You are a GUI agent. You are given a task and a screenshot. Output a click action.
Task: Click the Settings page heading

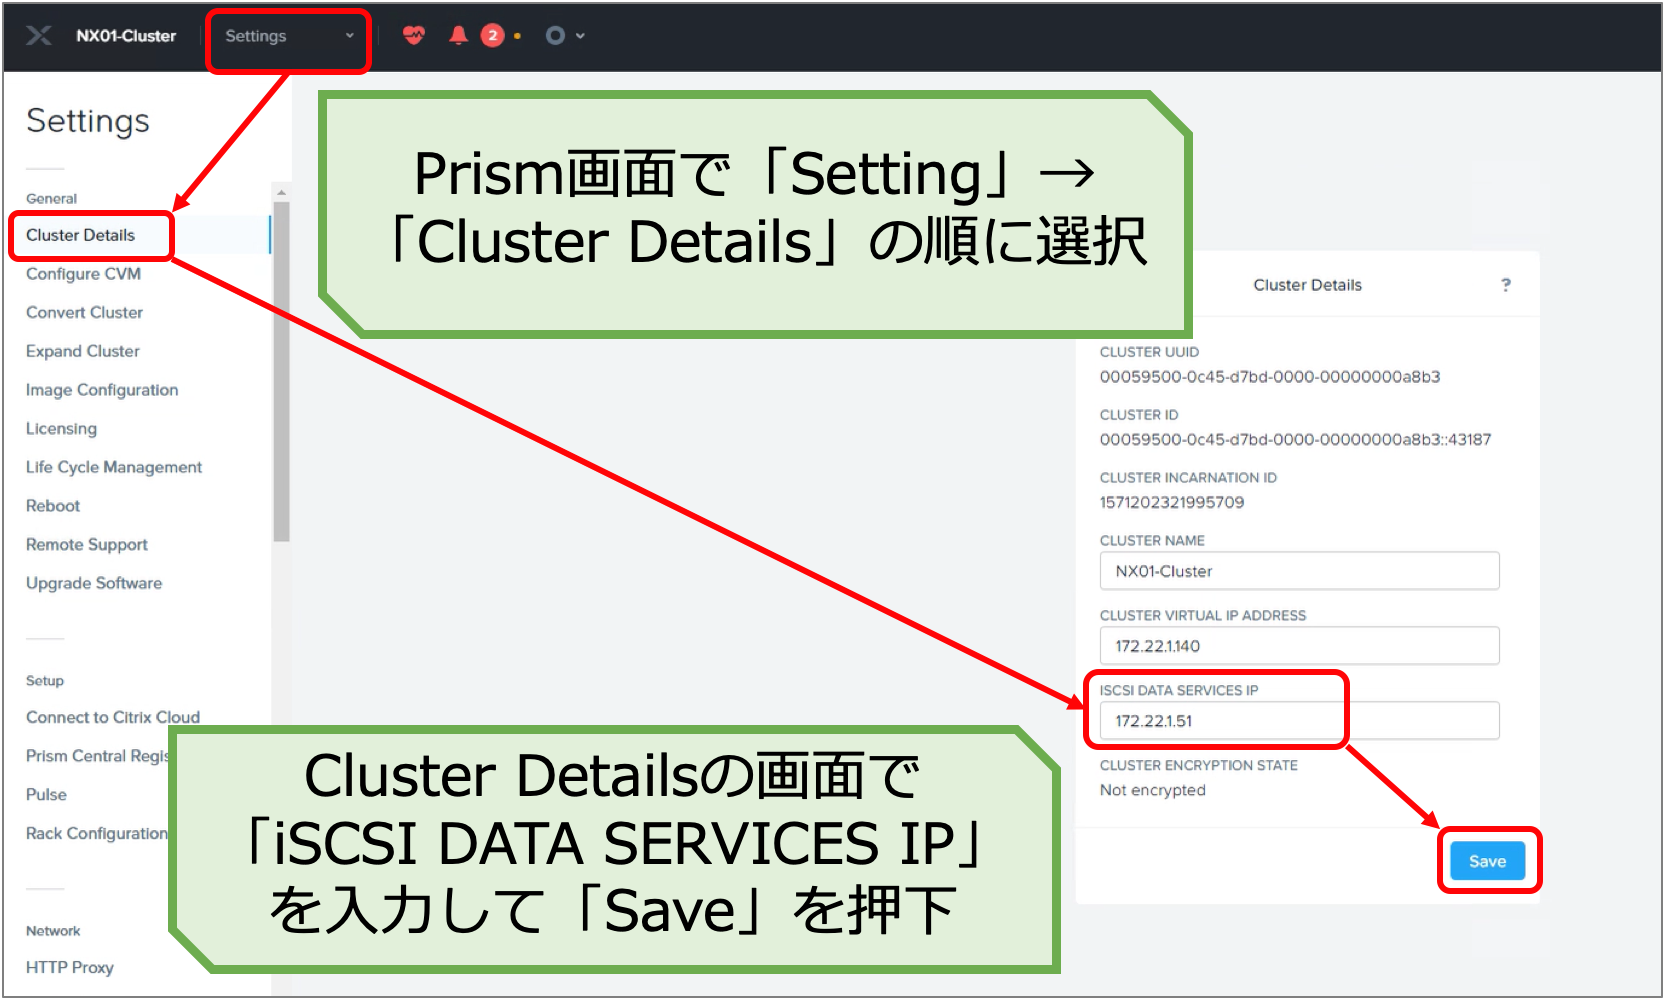[88, 121]
